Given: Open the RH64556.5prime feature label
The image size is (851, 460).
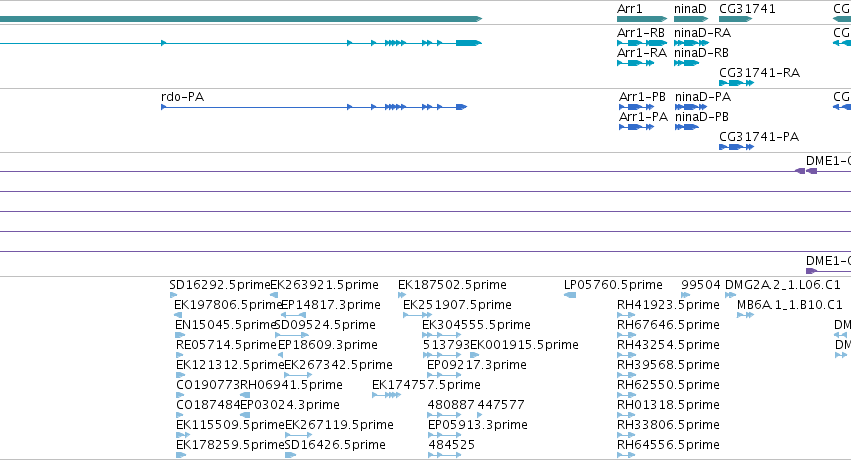Looking at the screenshot, I should pyautogui.click(x=668, y=445).
